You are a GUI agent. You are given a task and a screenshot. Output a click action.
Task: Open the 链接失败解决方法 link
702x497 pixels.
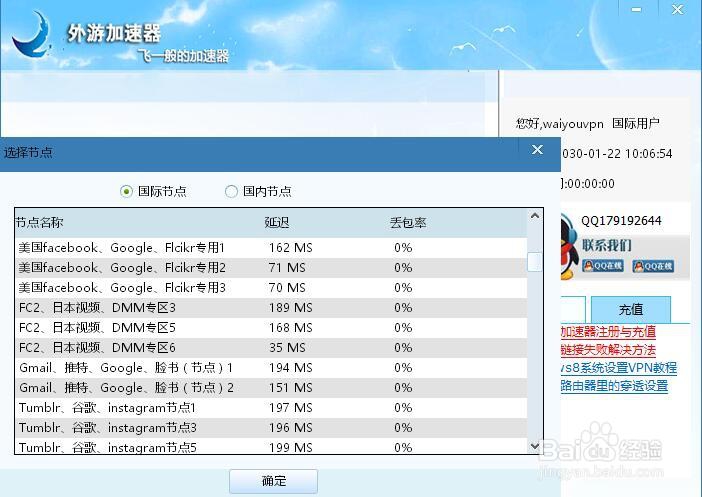coord(608,350)
